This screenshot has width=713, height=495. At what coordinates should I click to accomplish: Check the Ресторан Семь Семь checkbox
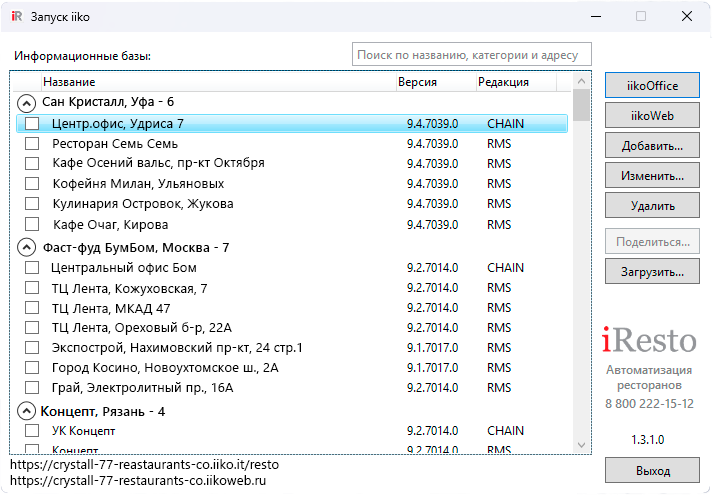coord(32,143)
